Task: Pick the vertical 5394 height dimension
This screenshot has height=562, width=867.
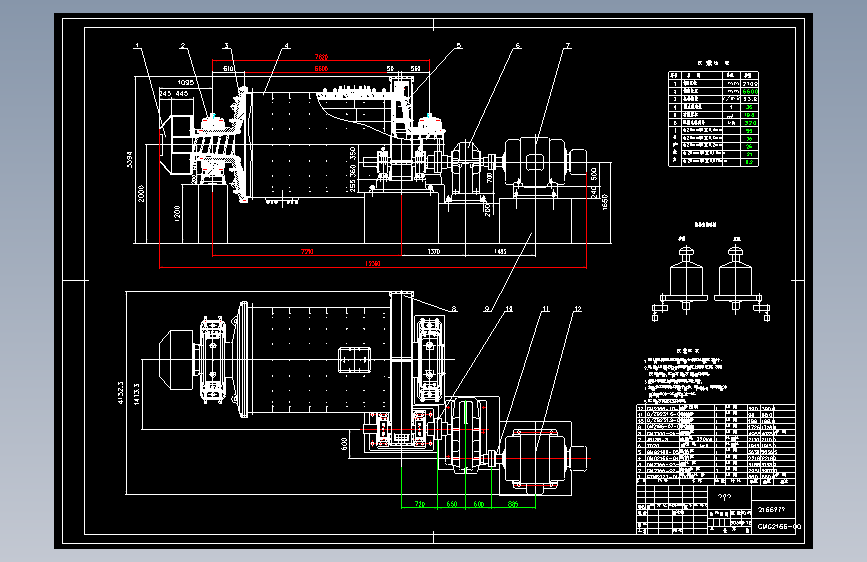Action: point(130,160)
